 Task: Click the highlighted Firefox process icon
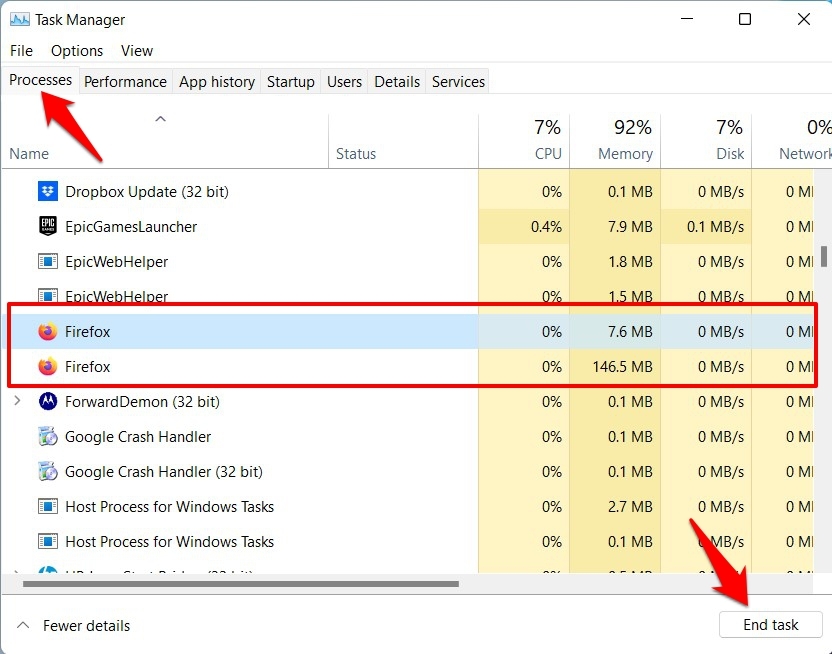click(47, 331)
